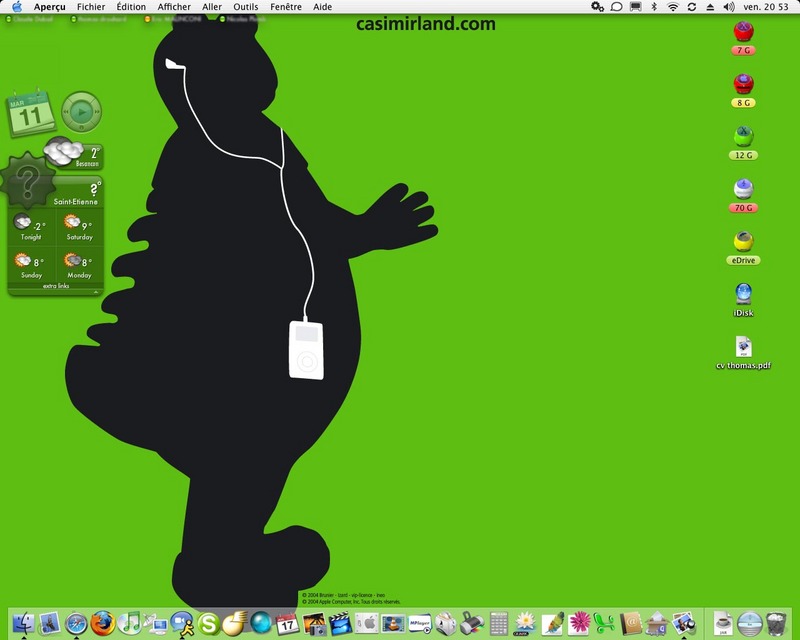
Task: Open the Outils menu
Action: point(245,7)
